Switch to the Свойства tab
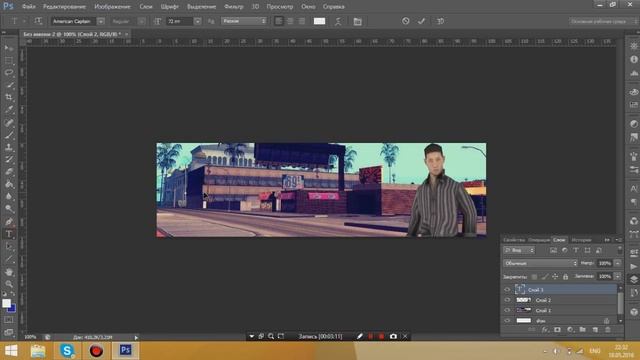The height and width of the screenshot is (360, 640). pos(513,240)
